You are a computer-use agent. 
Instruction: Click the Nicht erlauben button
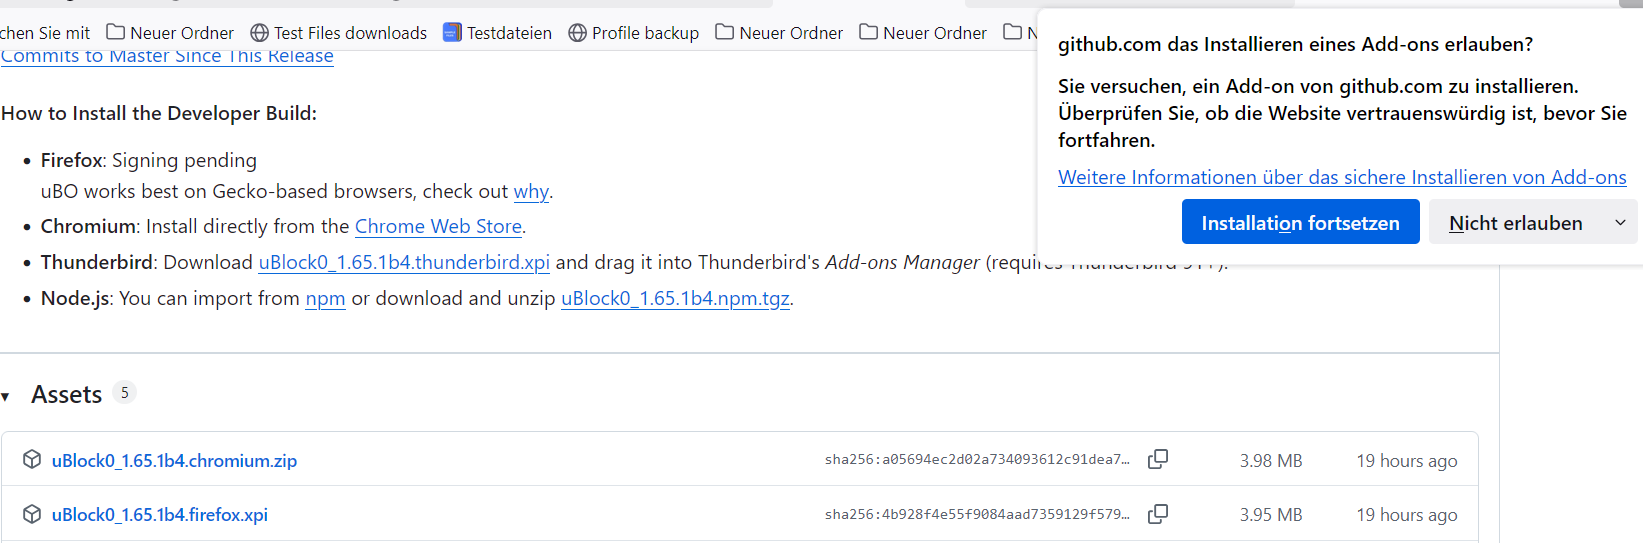tap(1515, 223)
